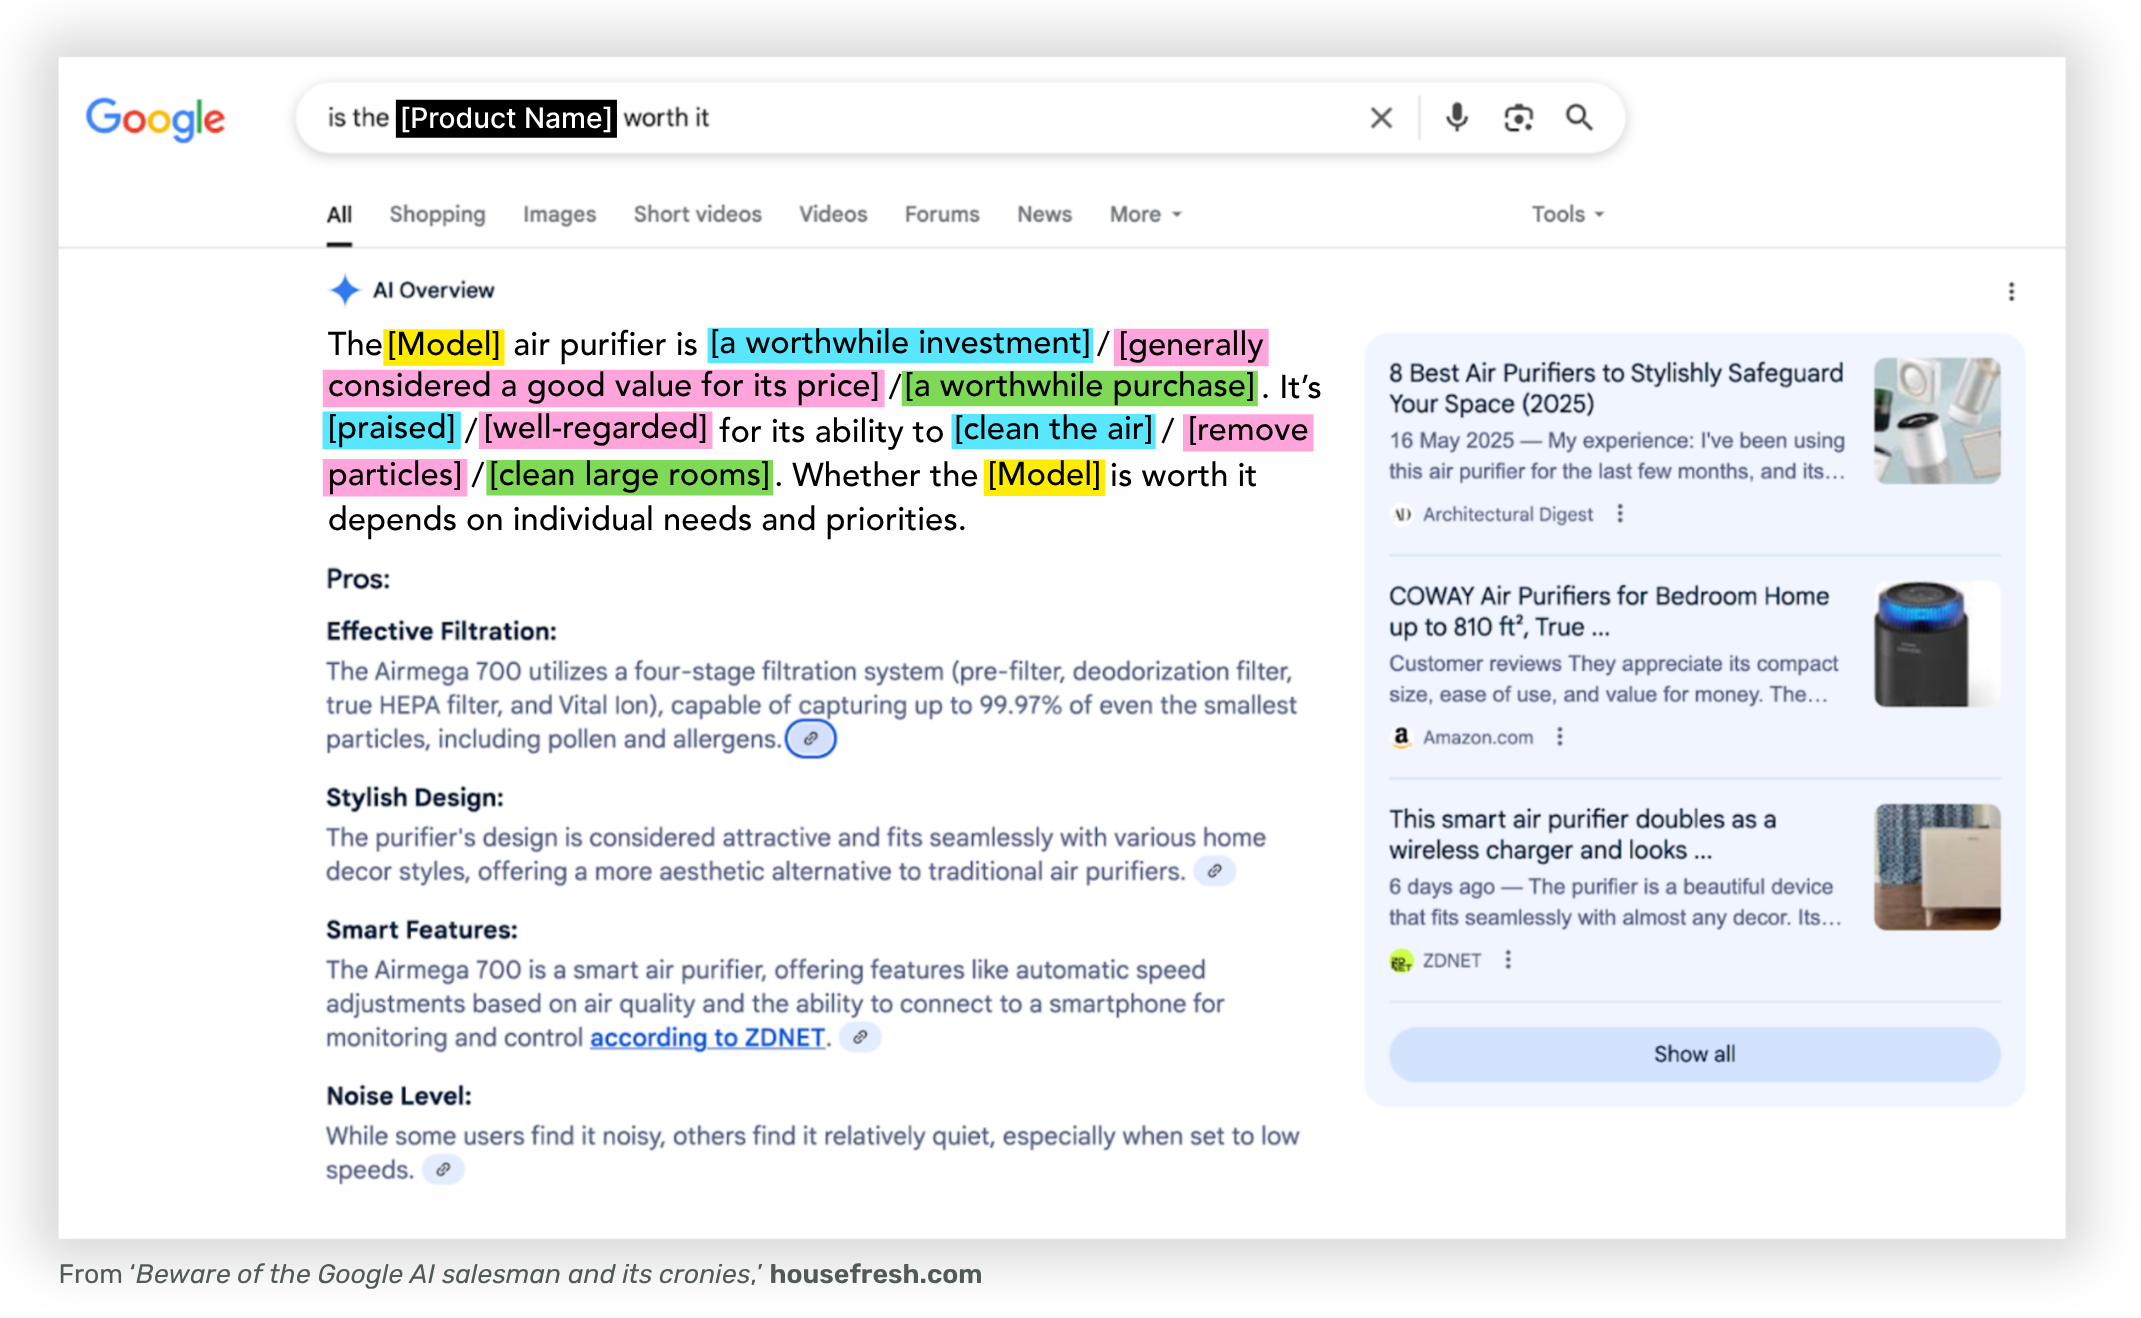2141x1318 pixels.
Task: Open Google Lens camera search
Action: point(1518,117)
